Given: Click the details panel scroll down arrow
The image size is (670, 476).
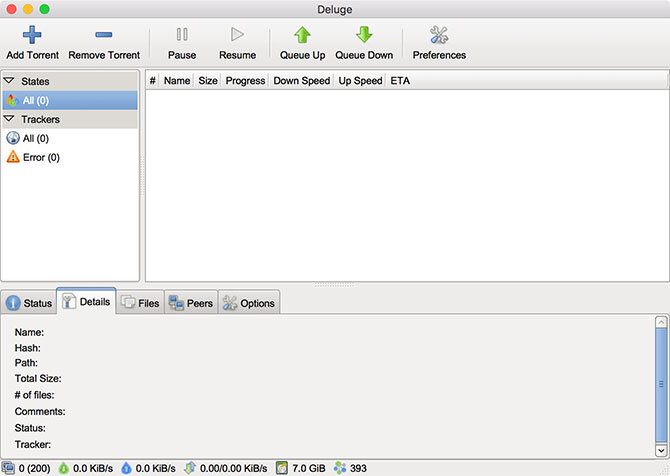Looking at the screenshot, I should point(661,450).
